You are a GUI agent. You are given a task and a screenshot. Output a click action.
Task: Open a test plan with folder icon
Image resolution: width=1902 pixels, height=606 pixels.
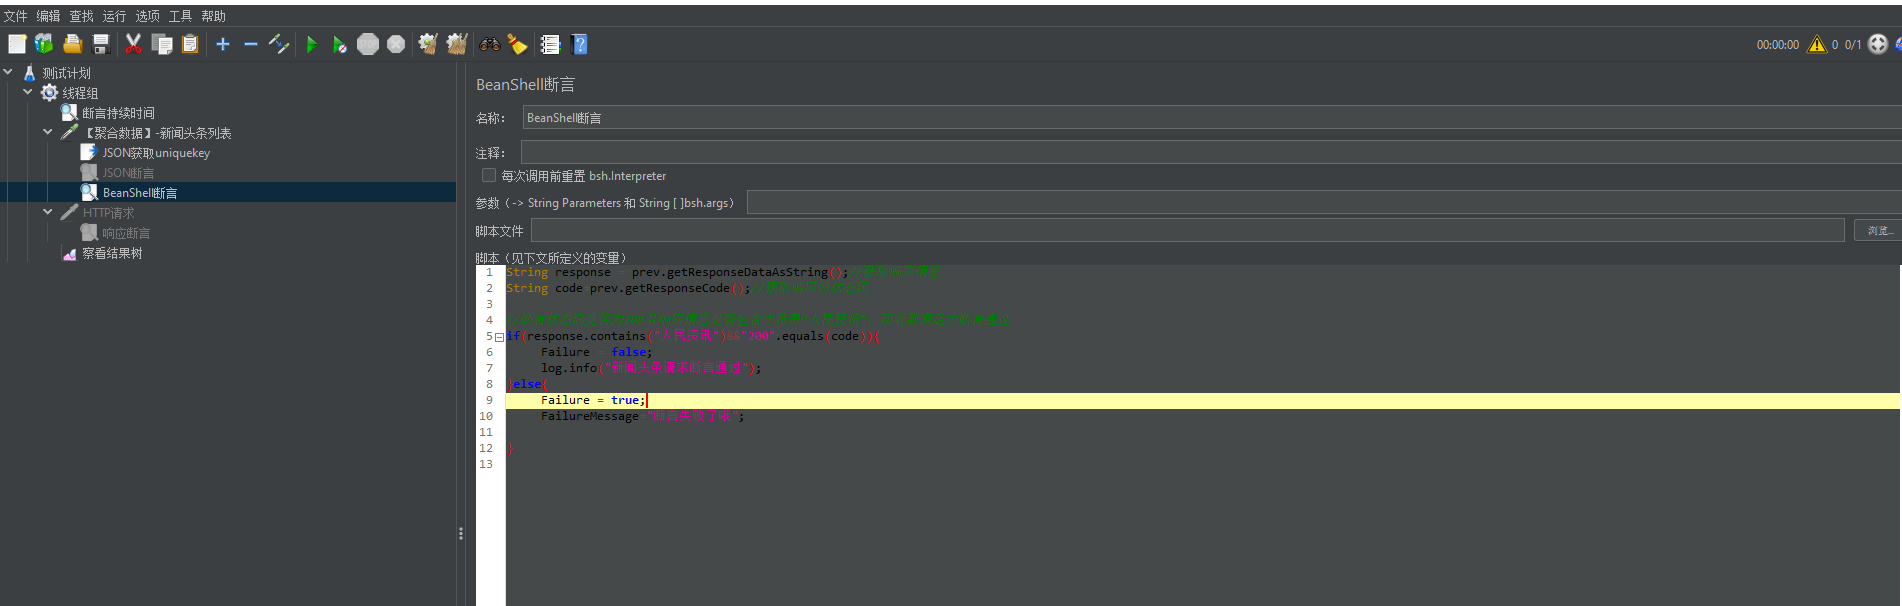click(72, 44)
